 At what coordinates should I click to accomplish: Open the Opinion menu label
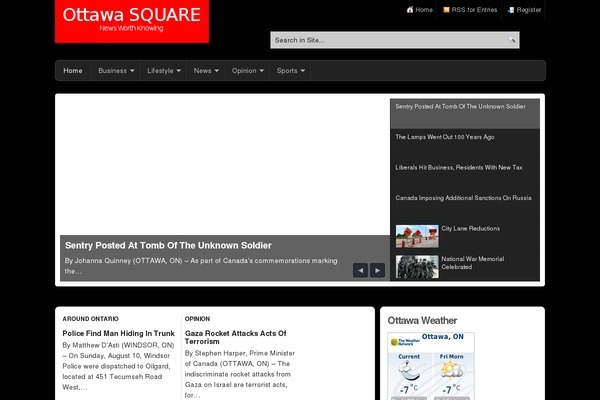244,71
